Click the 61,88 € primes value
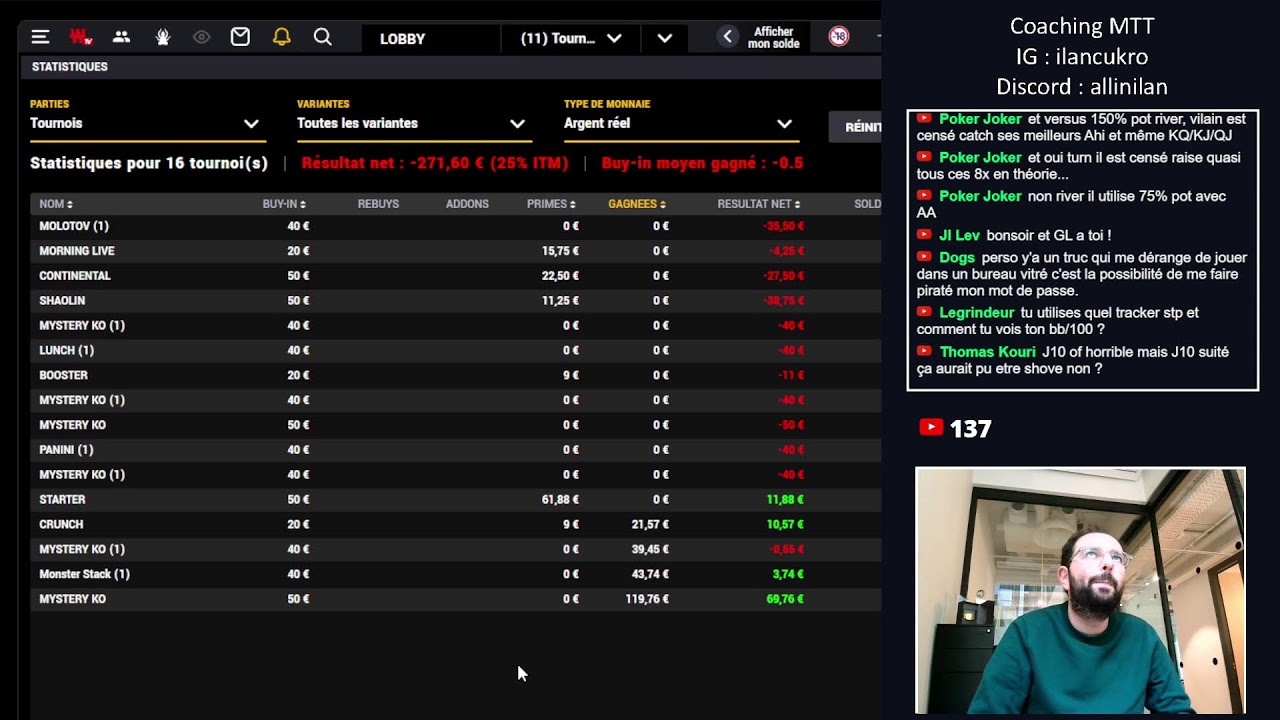Viewport: 1280px width, 720px height. point(560,500)
